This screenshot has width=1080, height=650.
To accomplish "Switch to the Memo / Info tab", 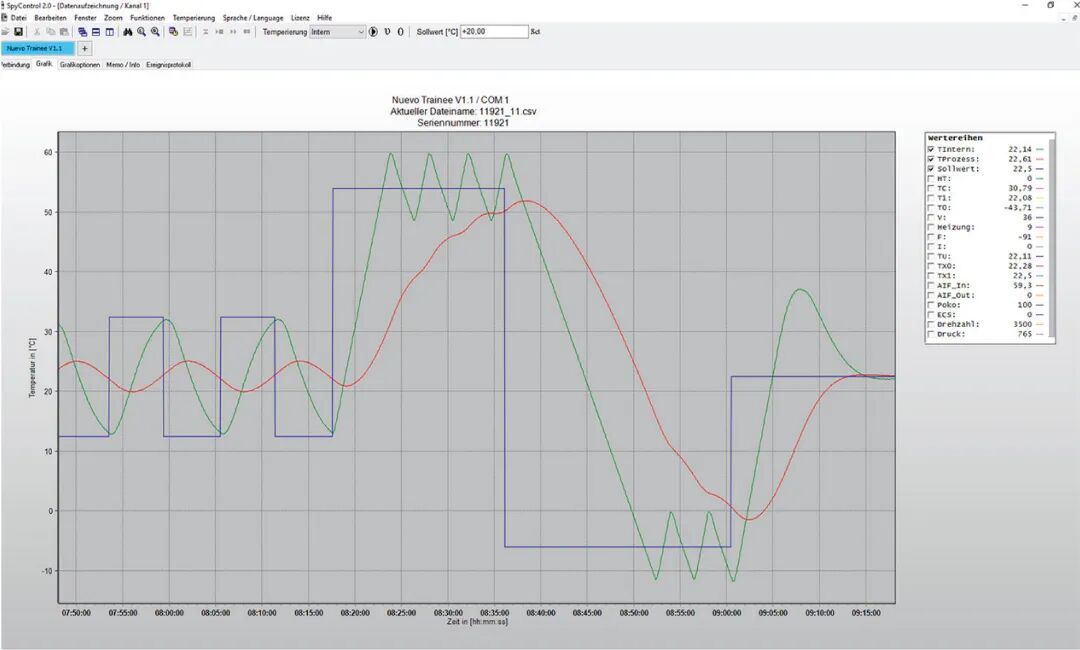I will 123,65.
